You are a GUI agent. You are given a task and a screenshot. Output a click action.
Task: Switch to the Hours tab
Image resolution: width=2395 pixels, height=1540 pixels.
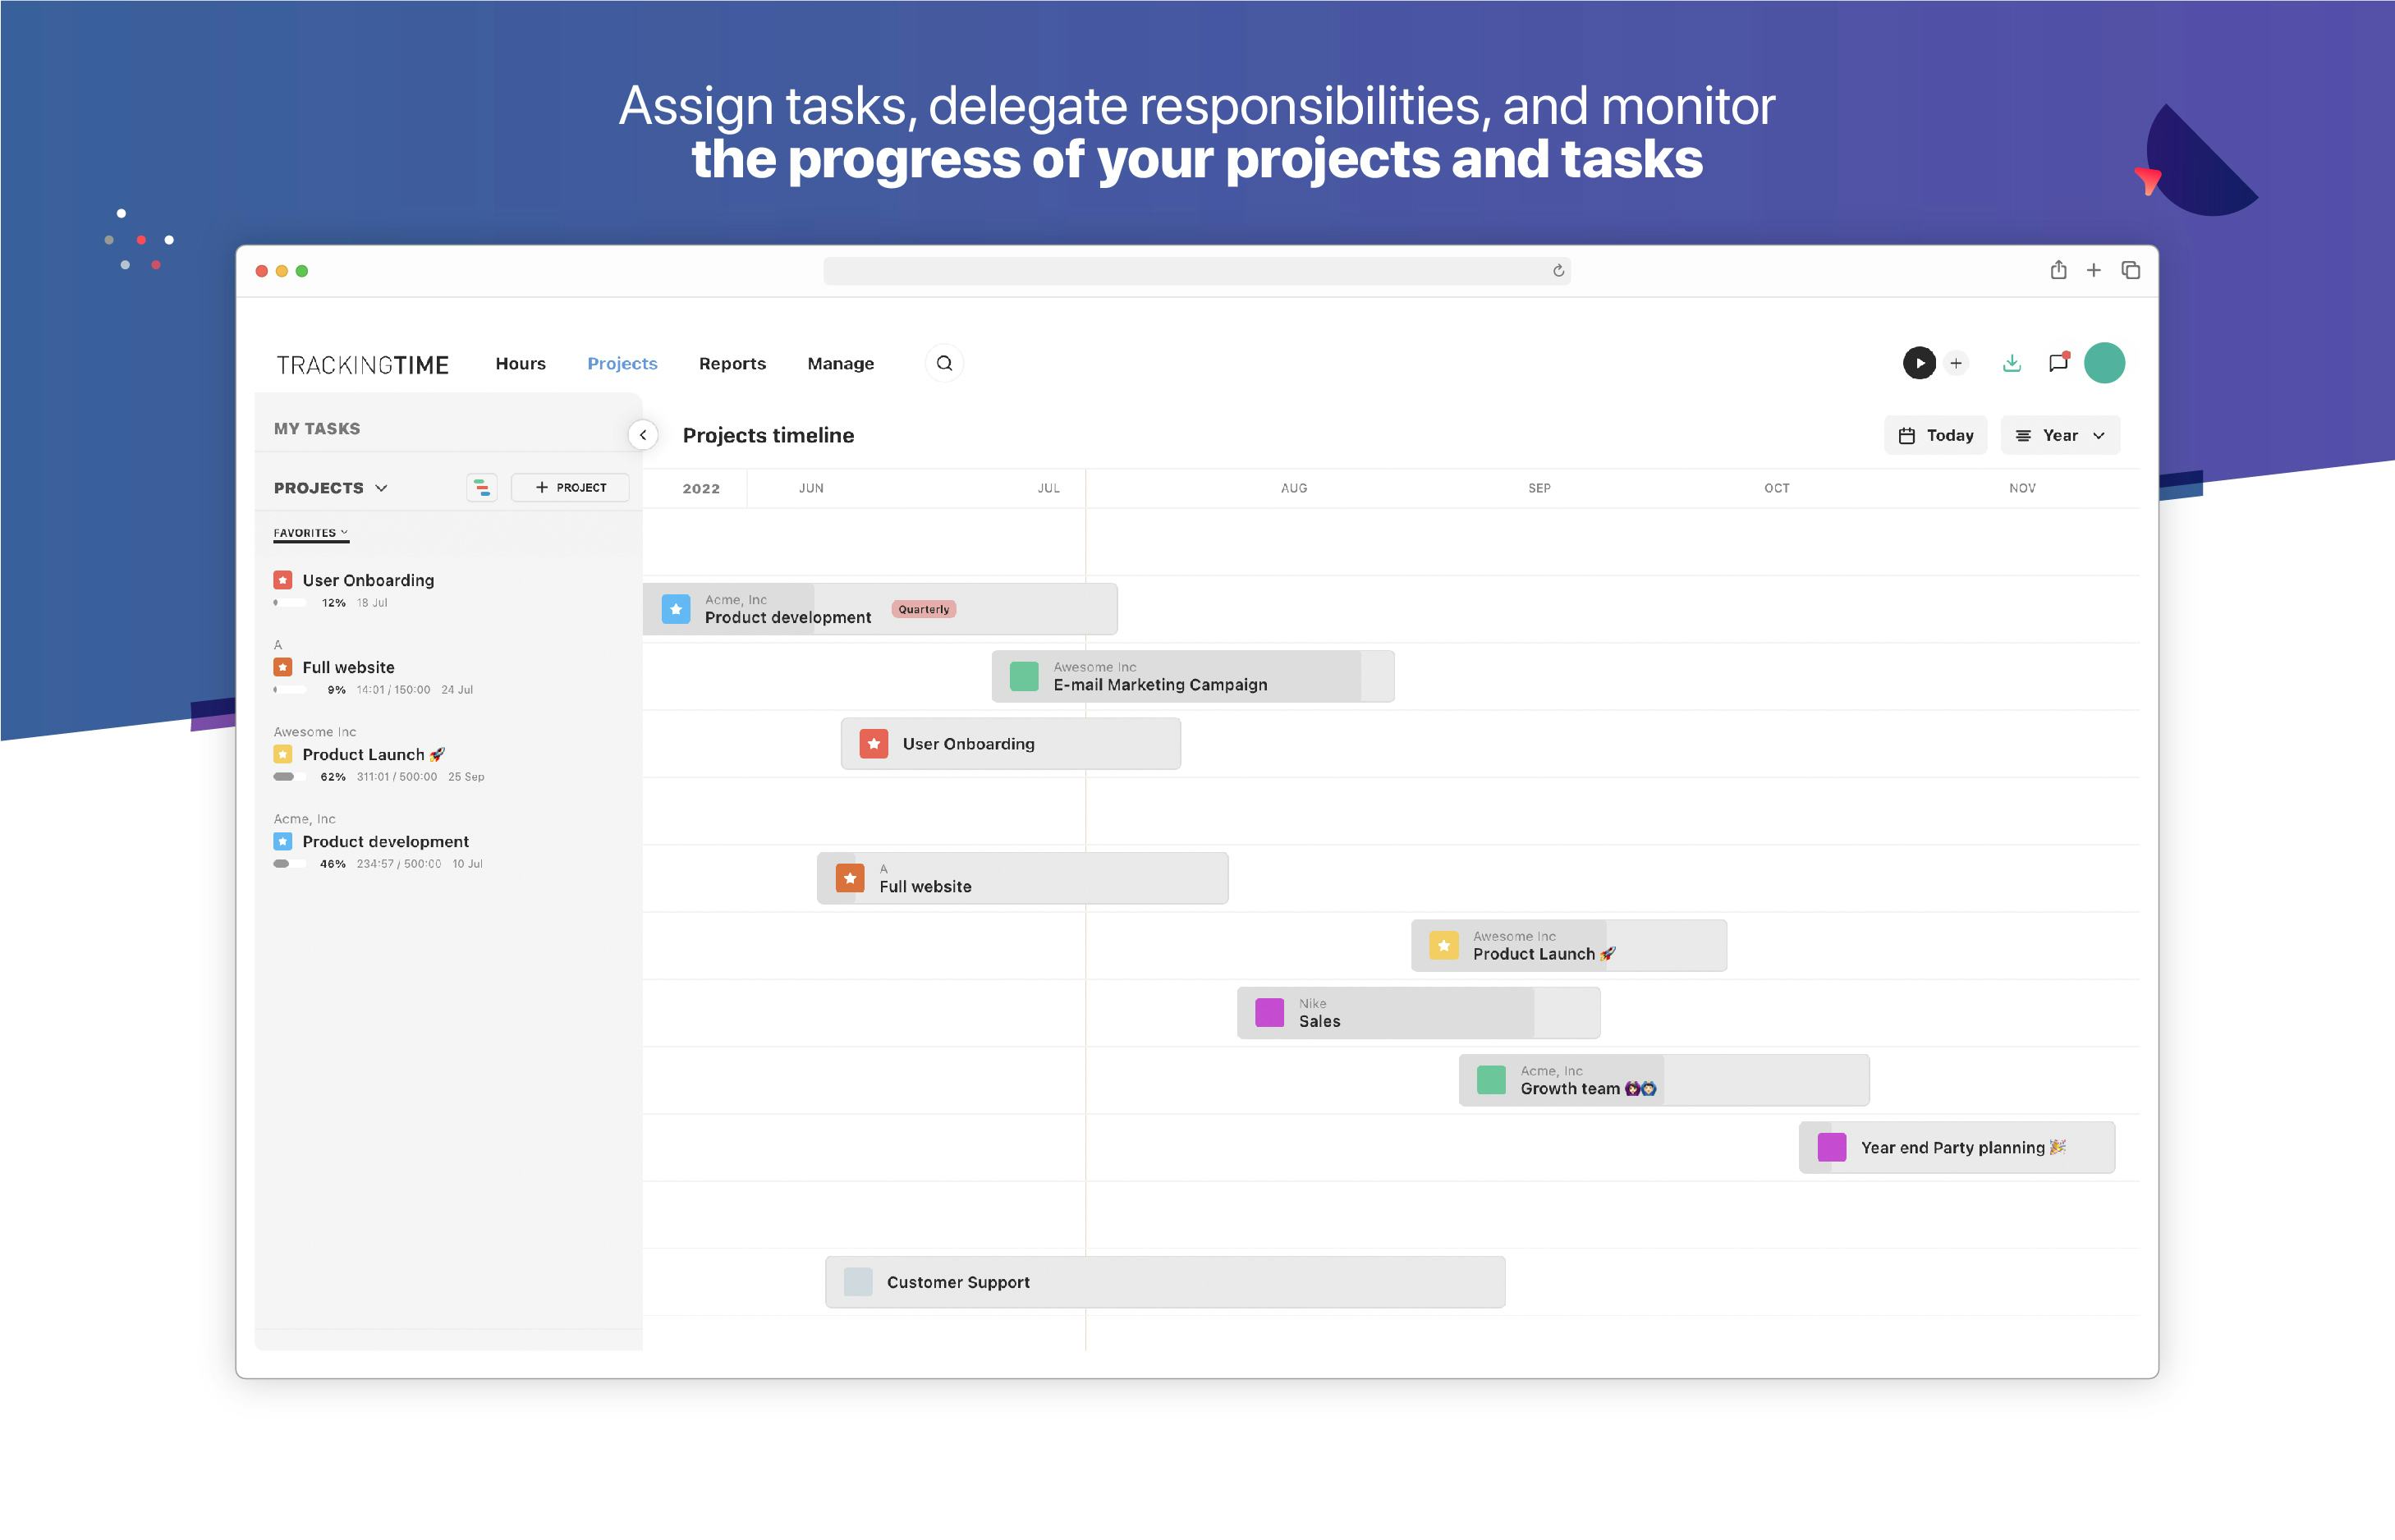[520, 363]
